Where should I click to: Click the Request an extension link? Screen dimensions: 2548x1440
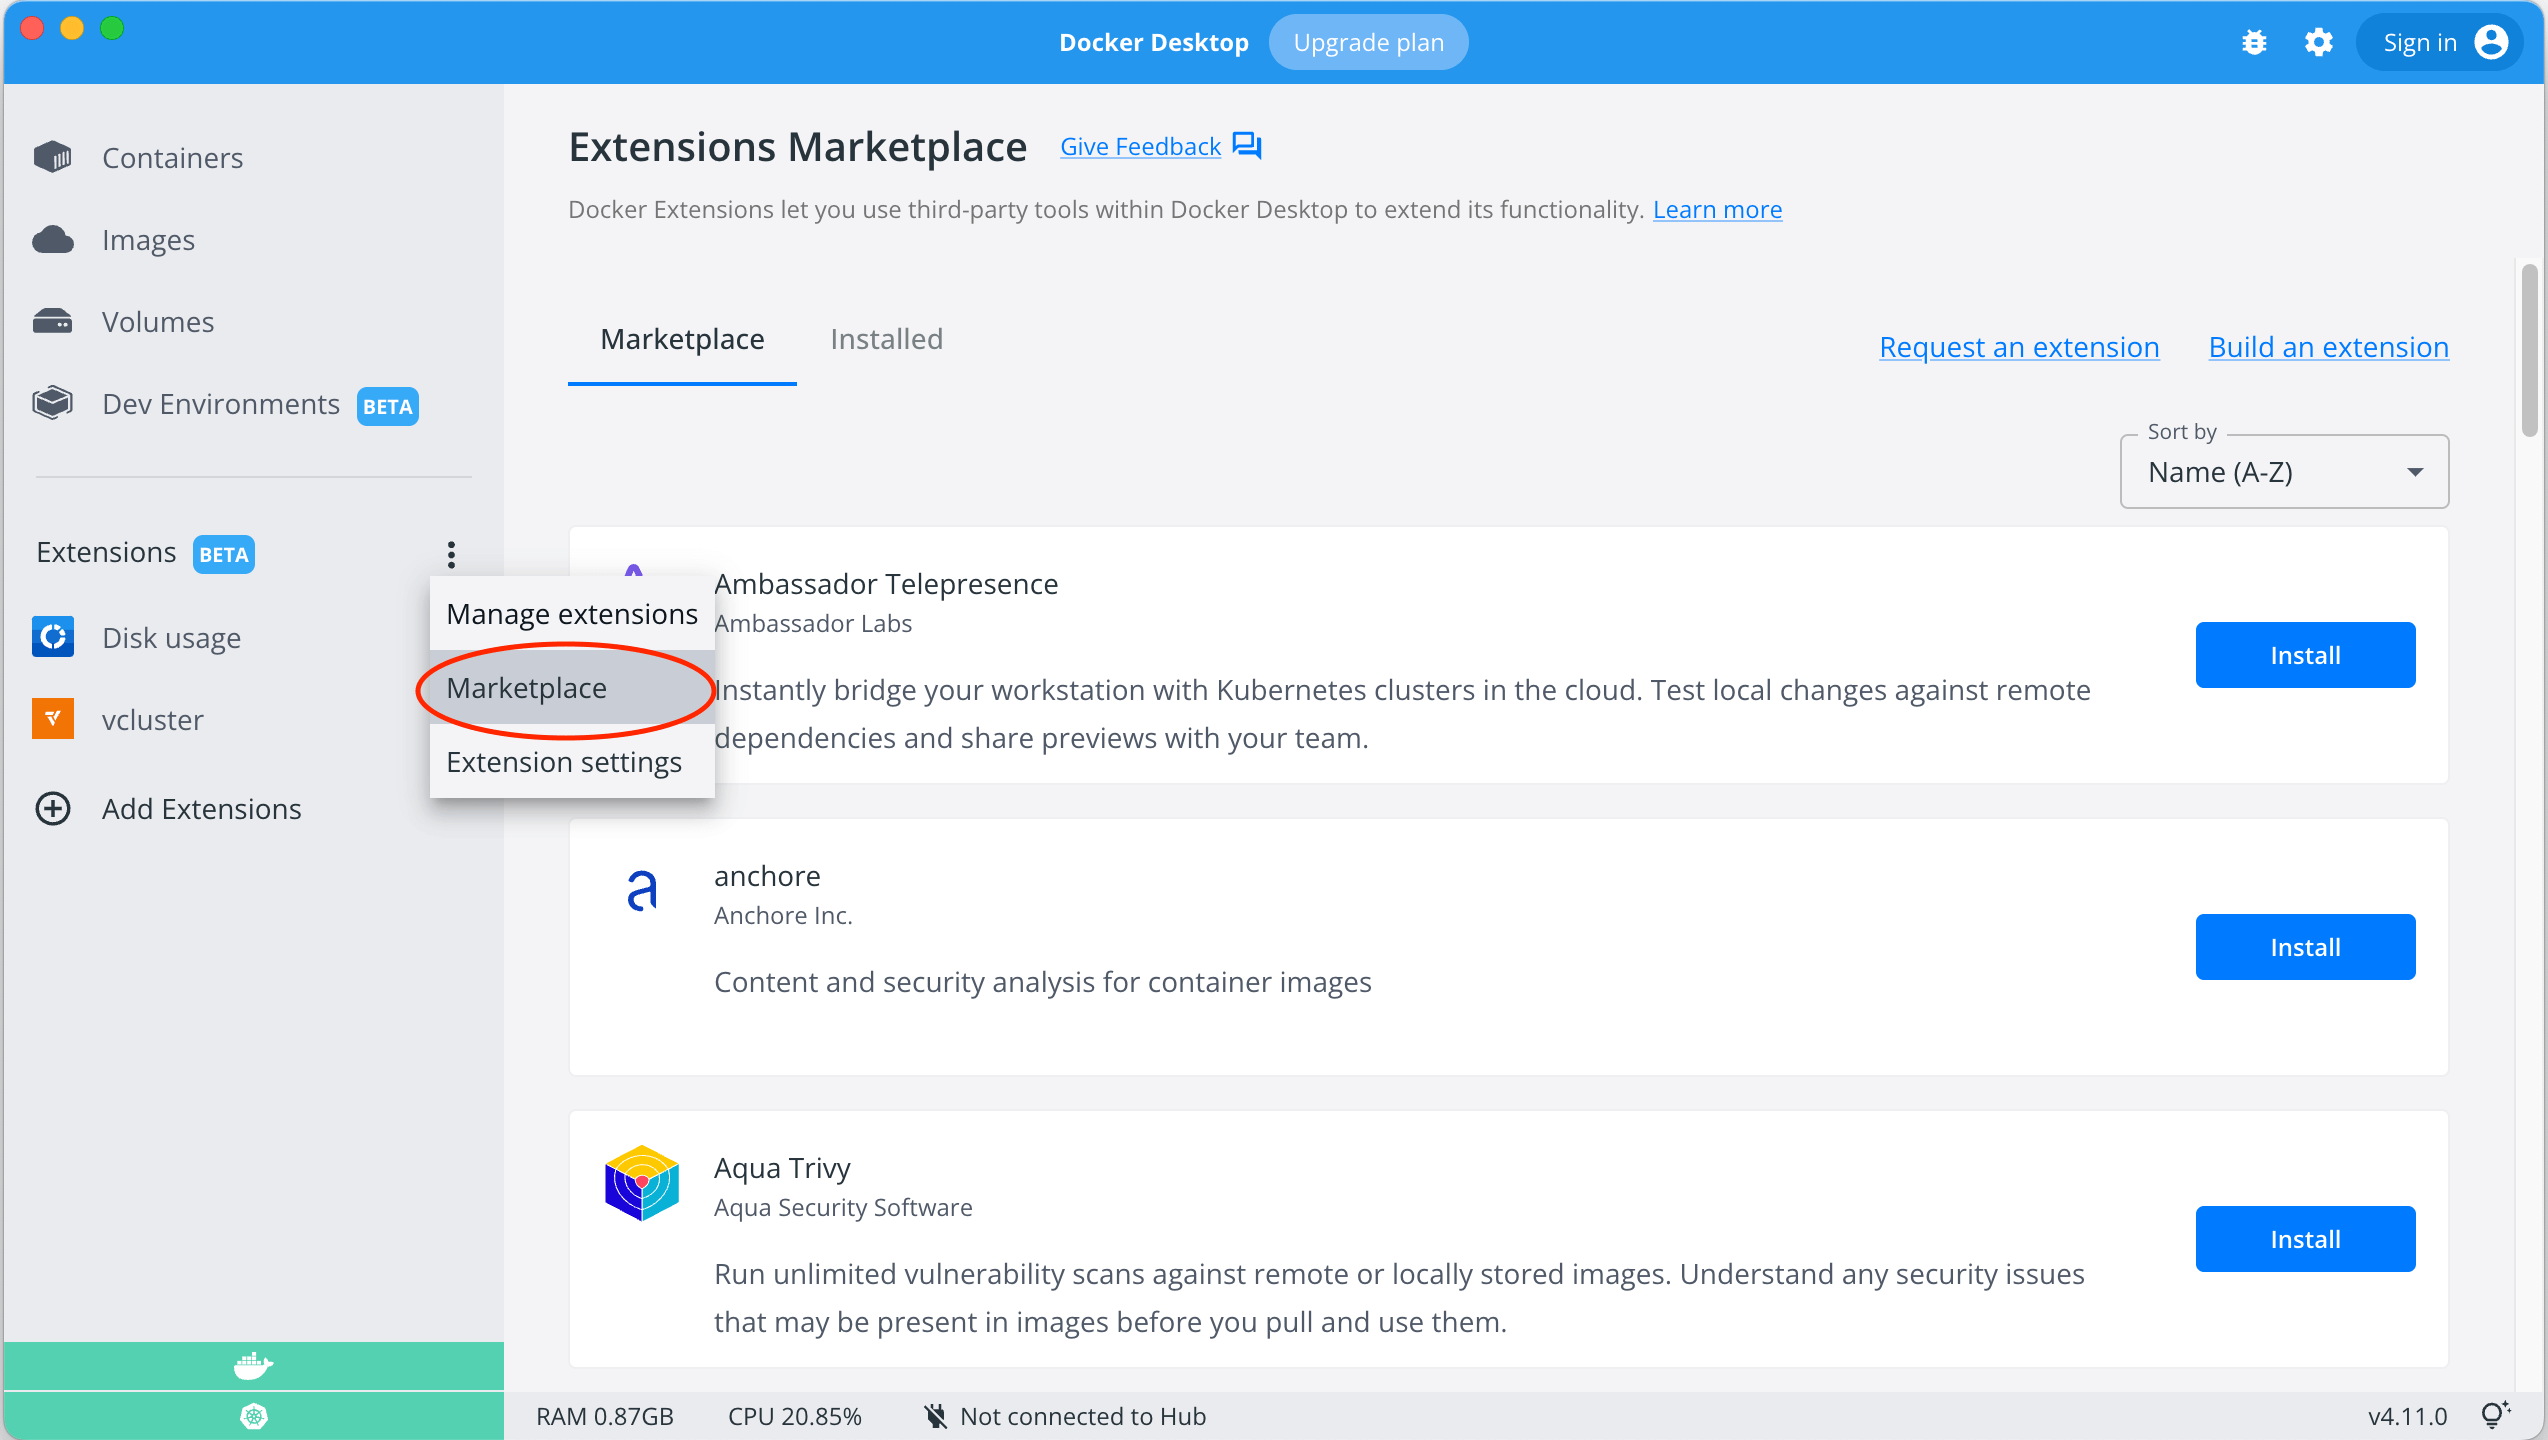2018,346
